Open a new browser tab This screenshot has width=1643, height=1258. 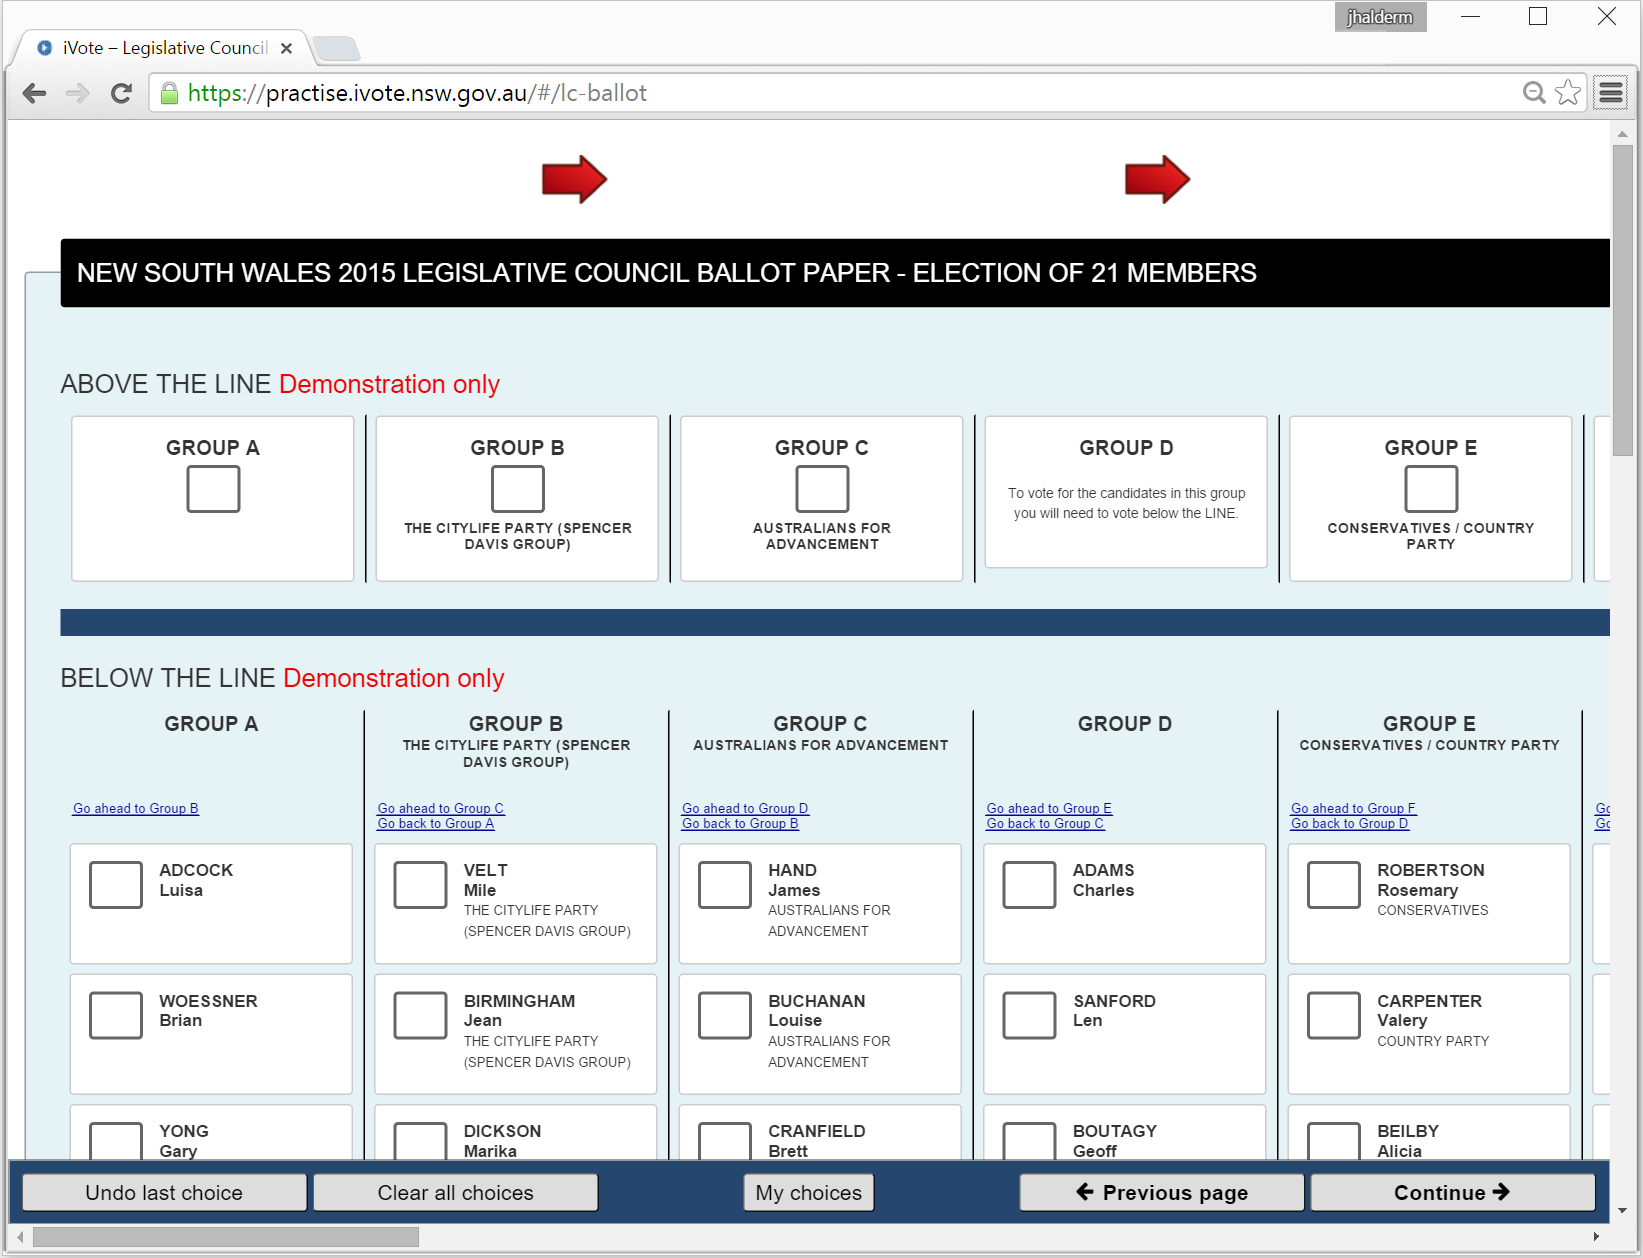point(336,48)
